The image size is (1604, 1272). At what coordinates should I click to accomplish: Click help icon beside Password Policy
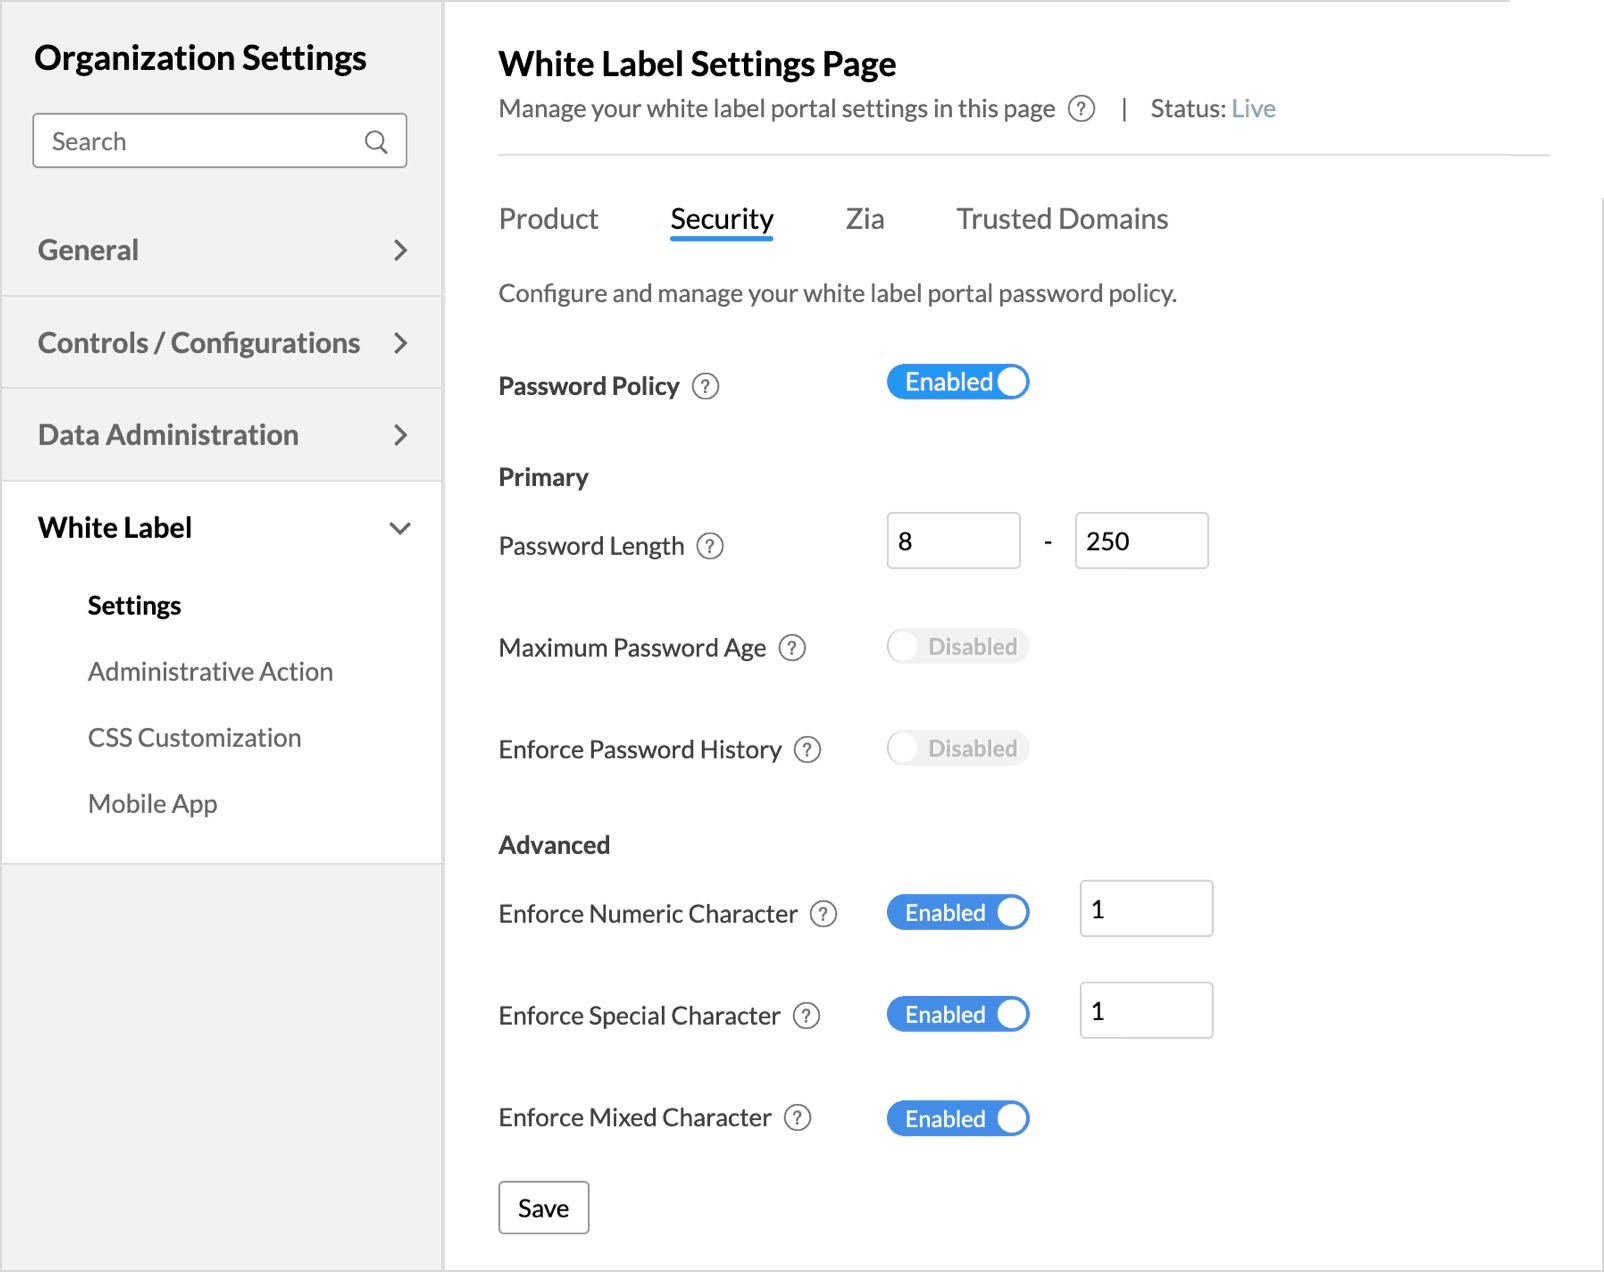[x=705, y=386]
